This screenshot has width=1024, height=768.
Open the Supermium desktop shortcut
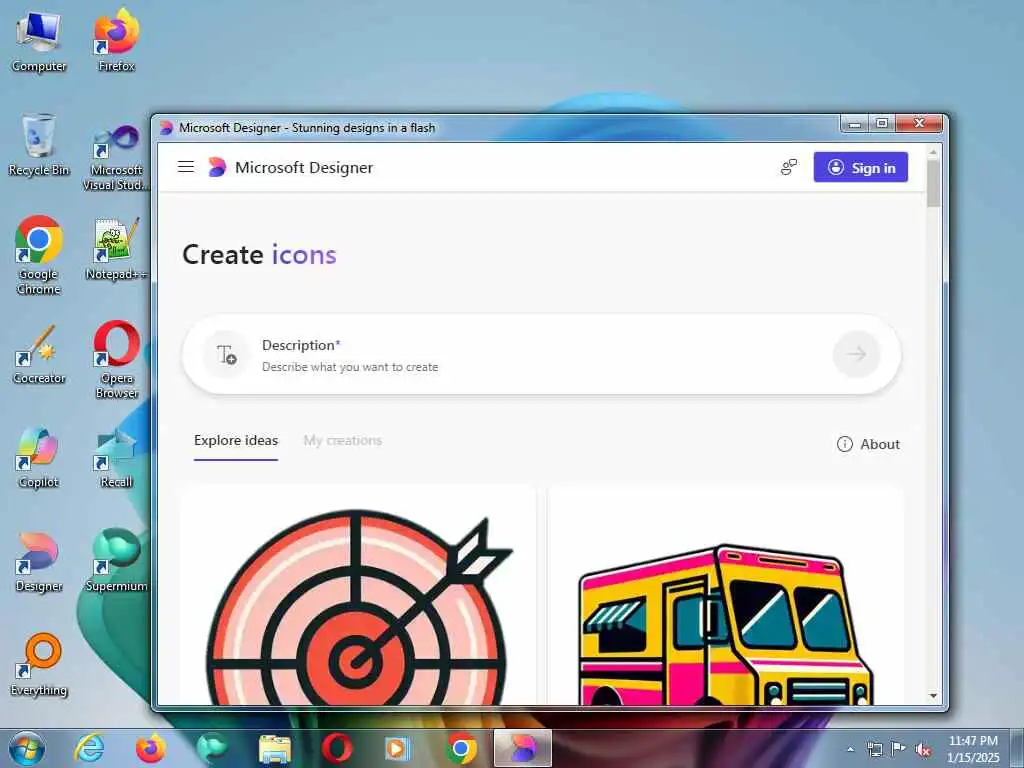coord(116,560)
